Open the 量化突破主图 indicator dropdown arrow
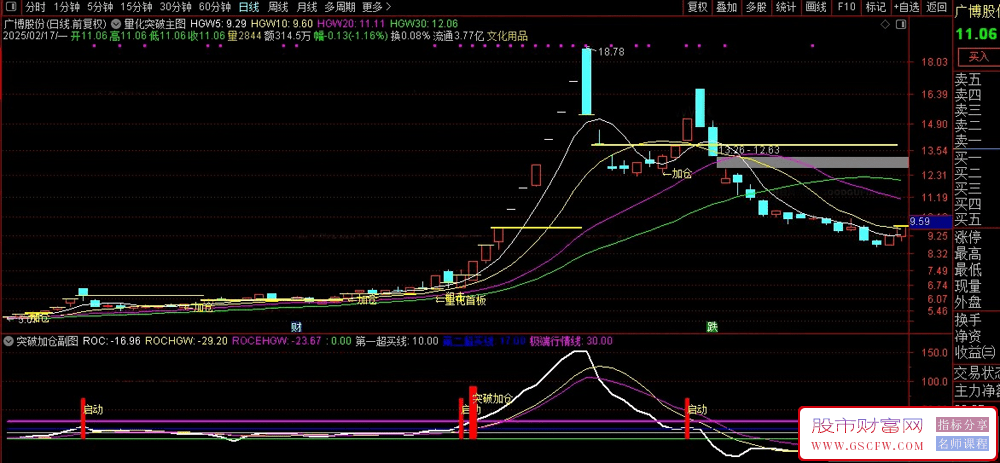The height and width of the screenshot is (463, 1000). click(116, 22)
